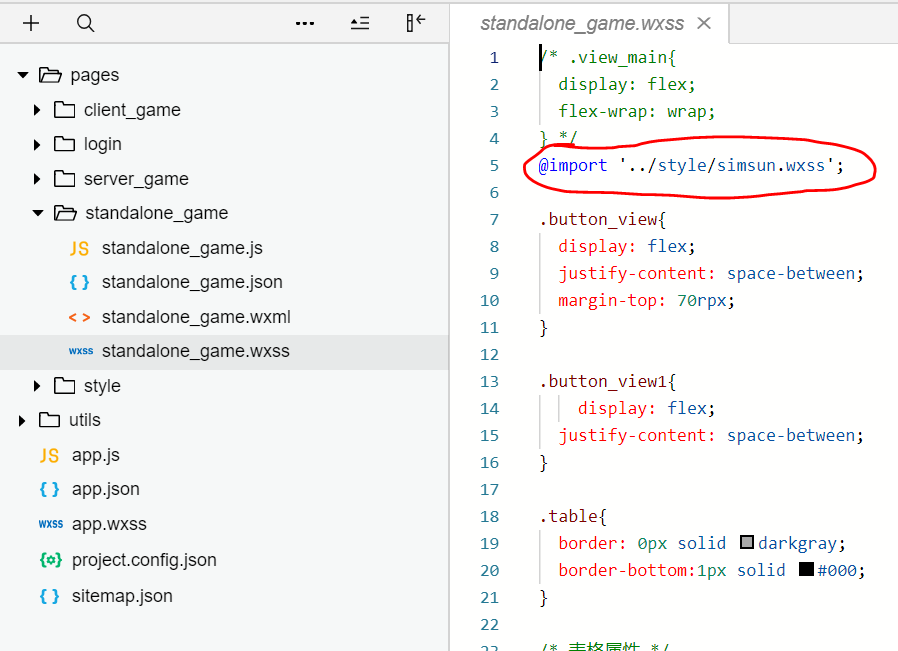Open the standalone_game.wxss file in the tree

pyautogui.click(x=195, y=351)
